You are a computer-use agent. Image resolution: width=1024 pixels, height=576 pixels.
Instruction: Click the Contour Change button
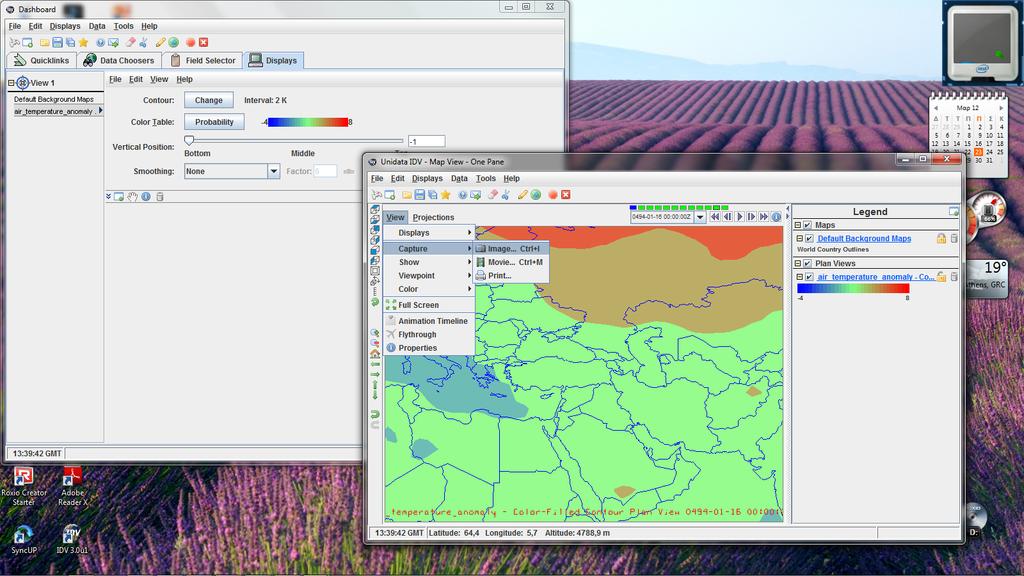[208, 100]
